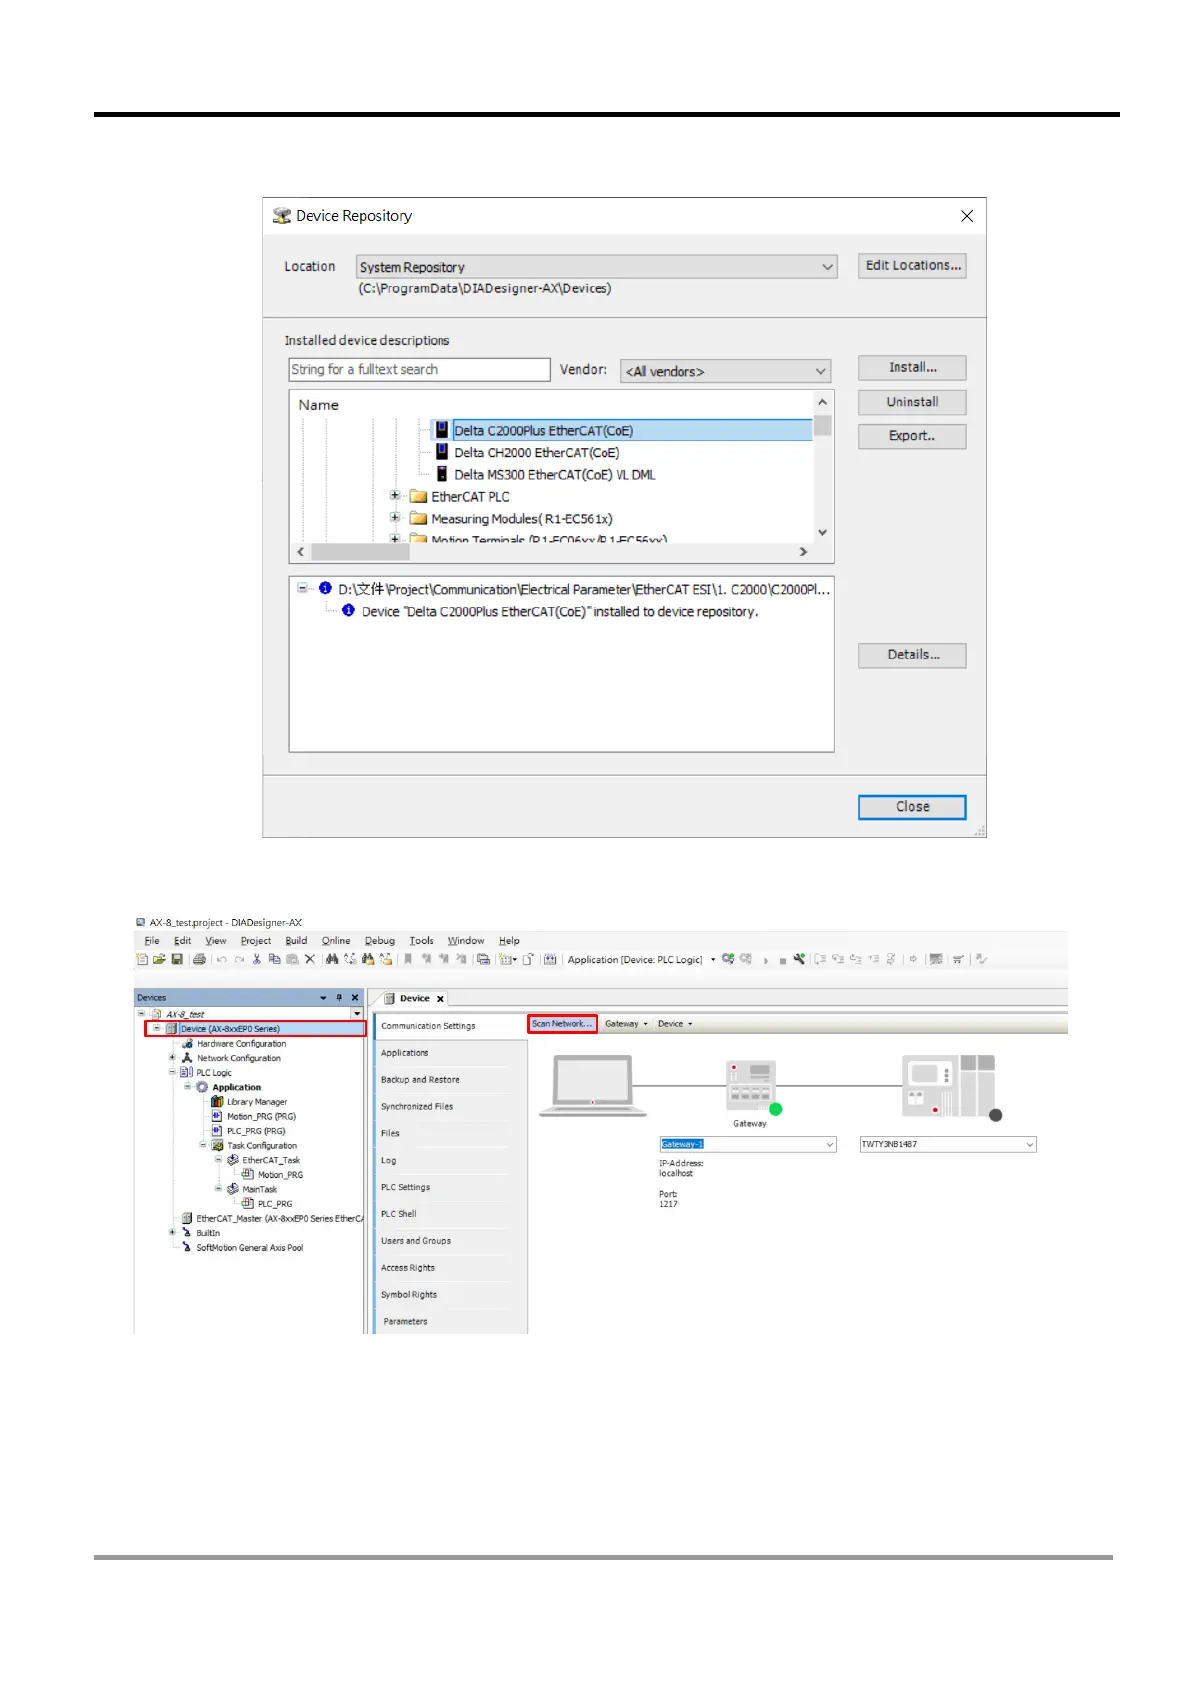
Task: Click the Cut scissors icon
Action: (257, 959)
